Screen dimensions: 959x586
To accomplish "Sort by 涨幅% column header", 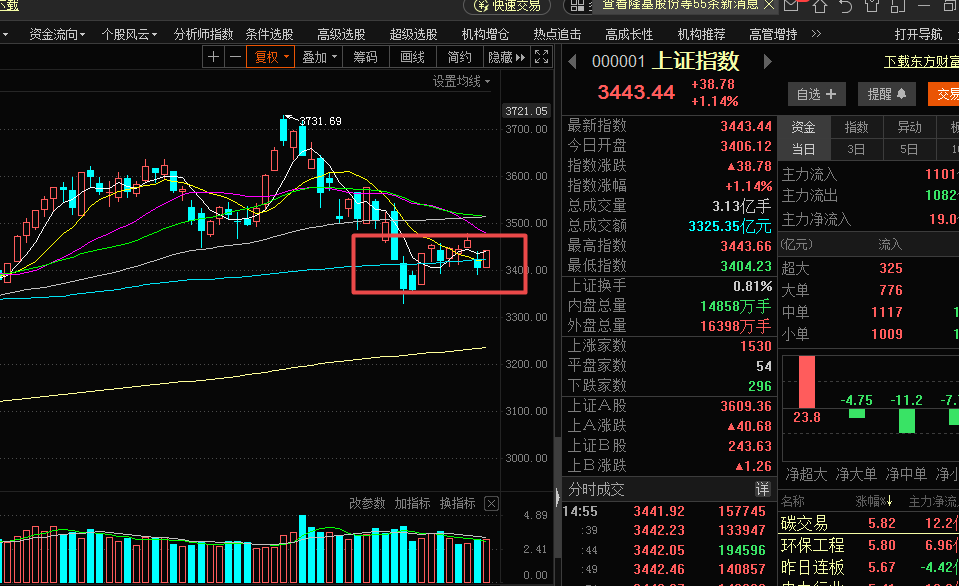I will point(873,502).
